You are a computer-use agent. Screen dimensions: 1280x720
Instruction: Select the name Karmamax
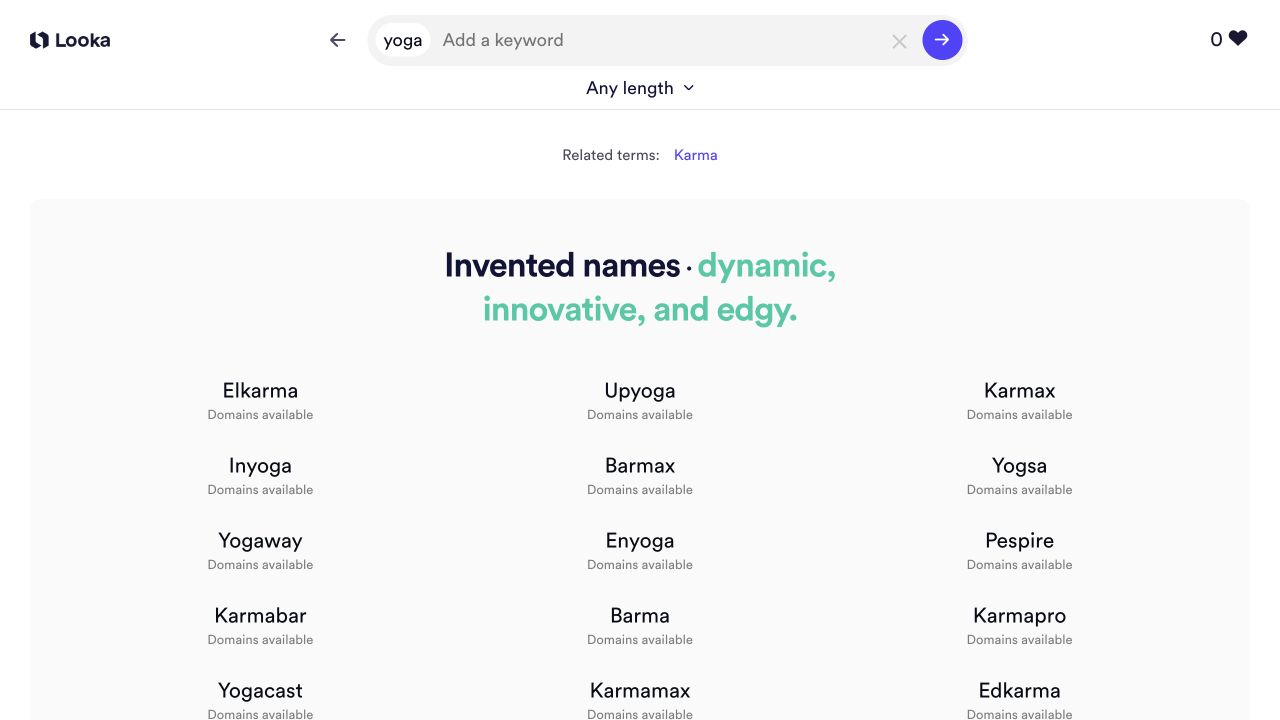[x=640, y=691]
